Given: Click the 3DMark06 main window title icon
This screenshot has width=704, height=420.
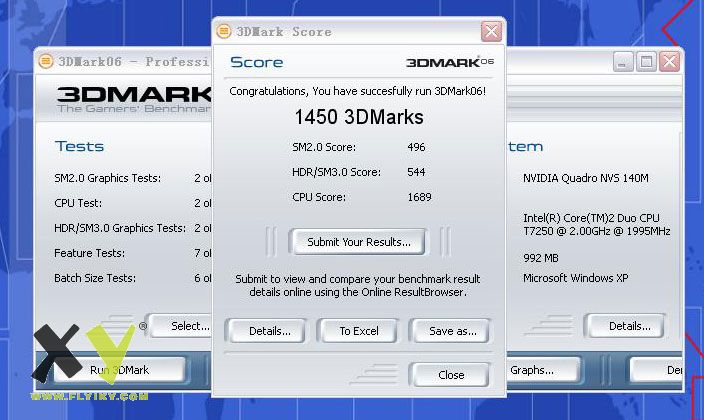Looking at the screenshot, I should point(45,61).
